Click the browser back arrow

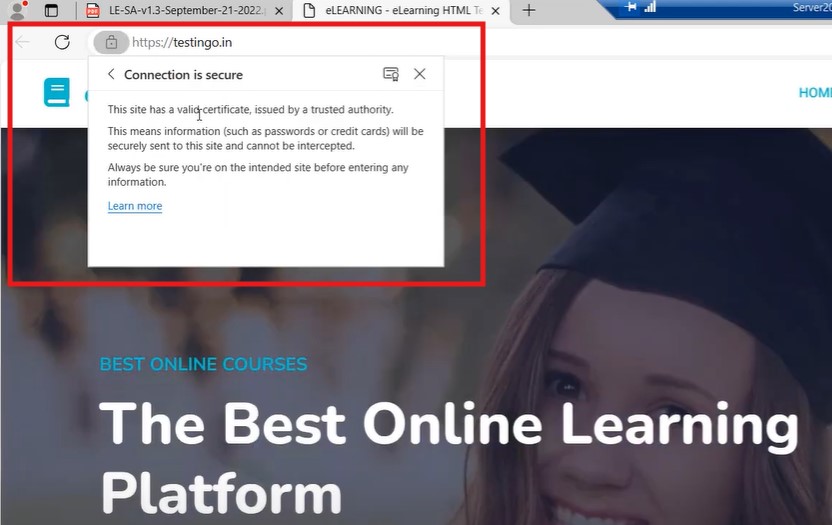coord(22,42)
